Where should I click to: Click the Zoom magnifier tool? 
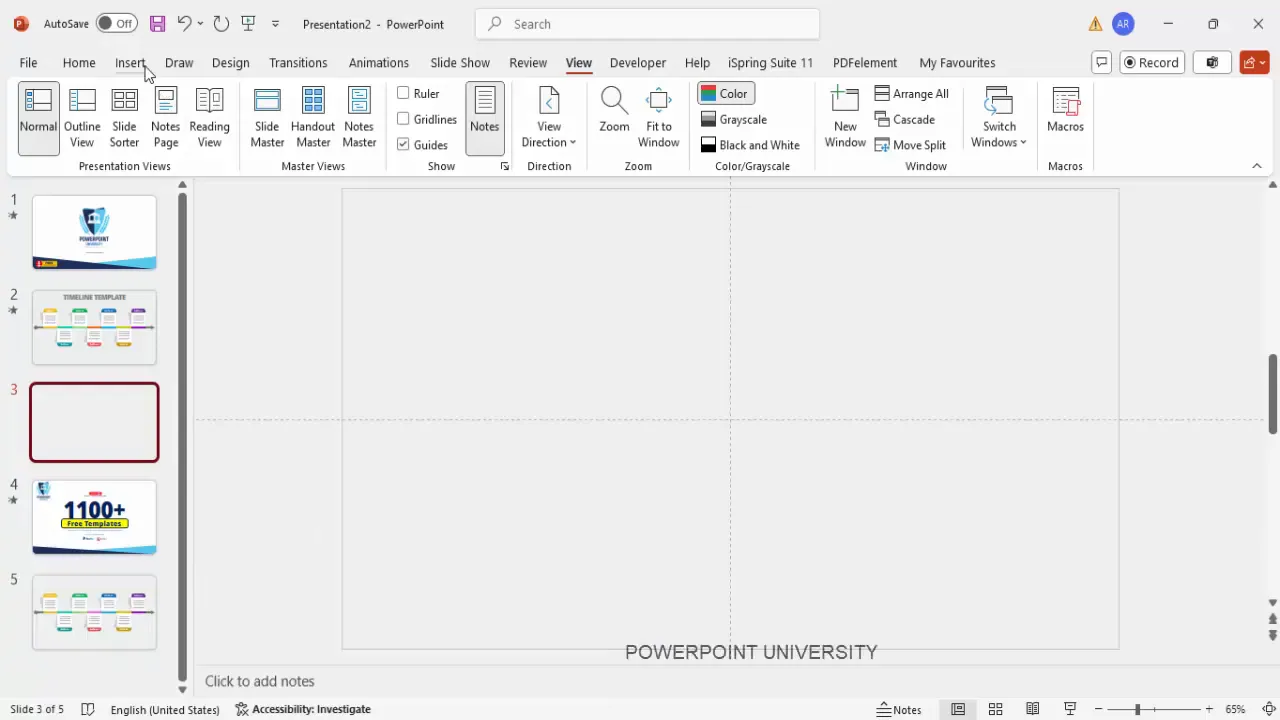614,113
